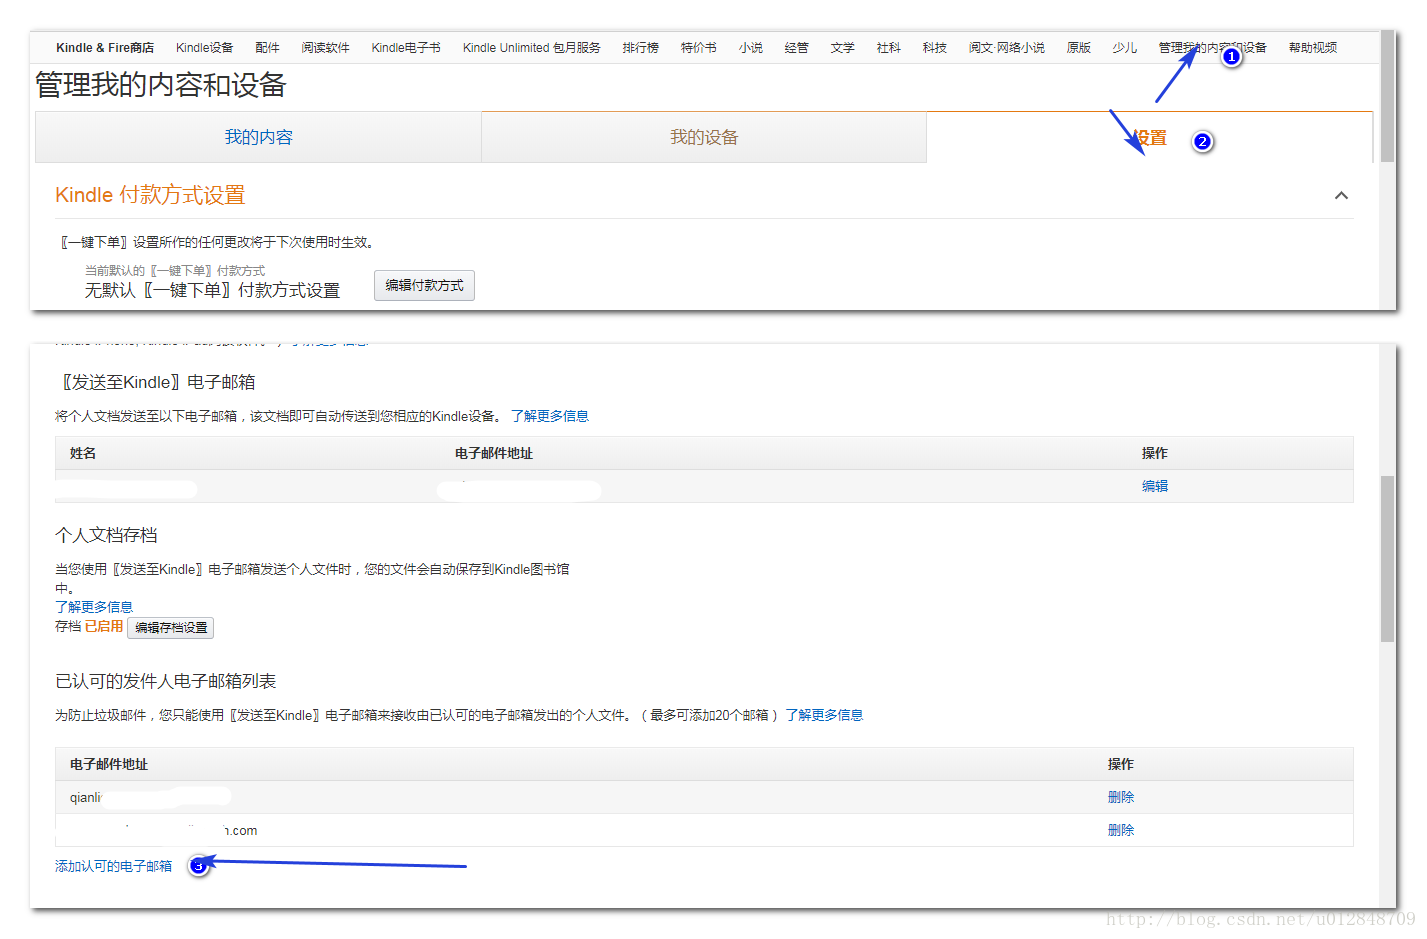Open Kindle Unlimited 包月服务 link
This screenshot has height=939, width=1427.
(531, 48)
